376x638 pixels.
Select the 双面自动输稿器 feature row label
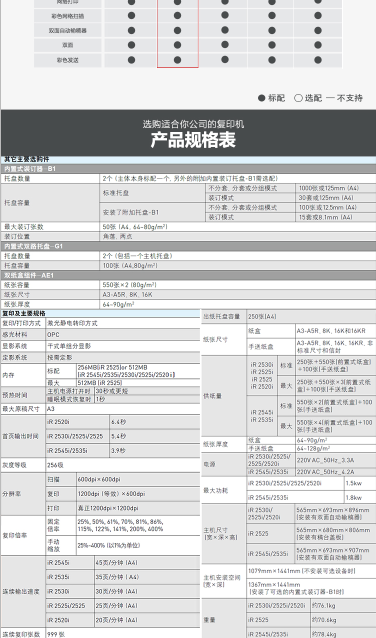point(68,31)
